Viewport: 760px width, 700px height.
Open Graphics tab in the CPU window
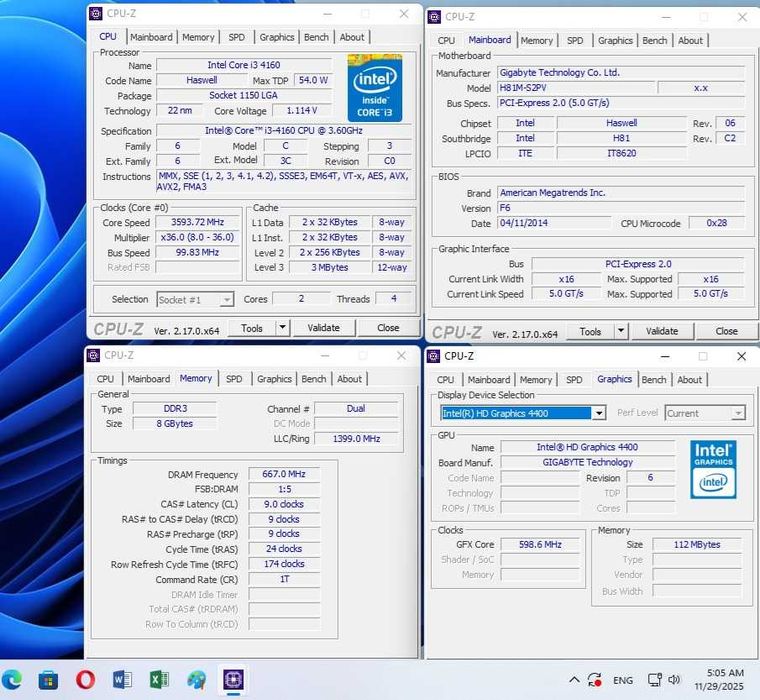click(277, 37)
